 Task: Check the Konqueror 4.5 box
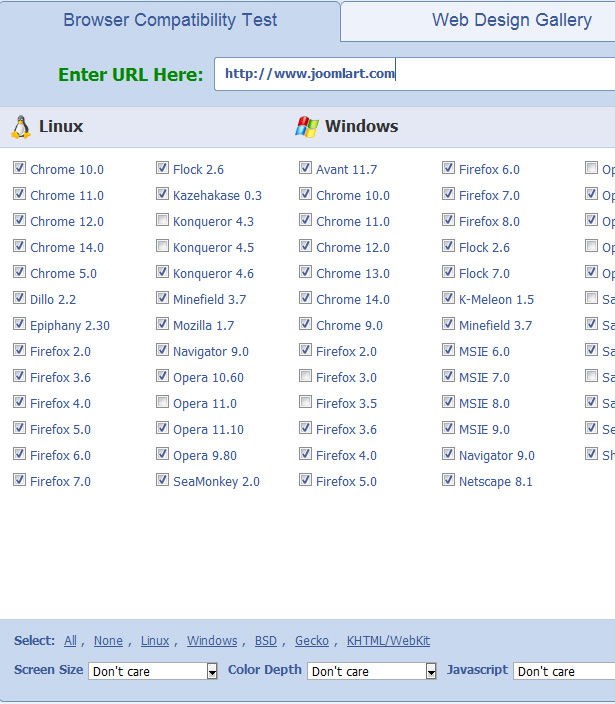pyautogui.click(x=162, y=246)
